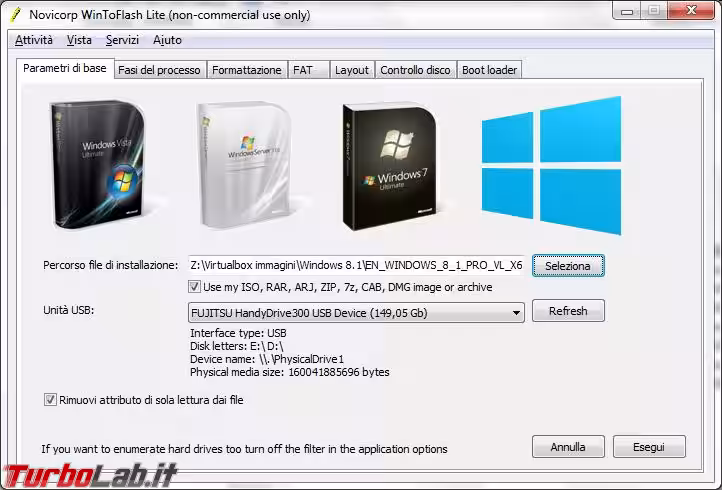Uncheck 'Rimuovi attributo di sola lettura'

point(50,400)
